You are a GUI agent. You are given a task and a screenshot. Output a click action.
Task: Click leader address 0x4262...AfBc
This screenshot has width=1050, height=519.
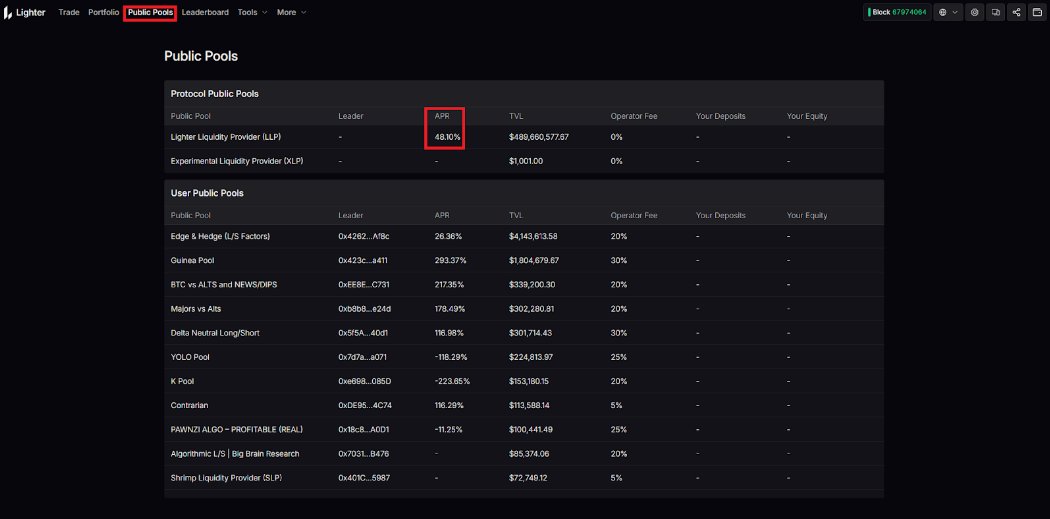(x=364, y=236)
